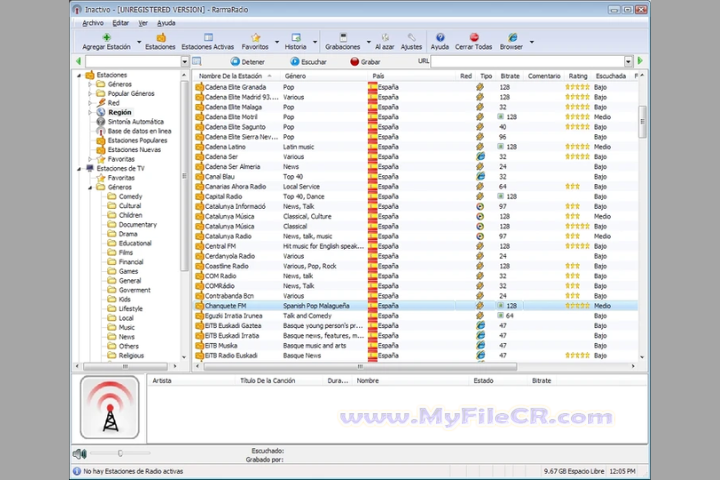The height and width of the screenshot is (480, 720).
Task: Expand the Popular Géneros tree node
Action: coord(90,94)
